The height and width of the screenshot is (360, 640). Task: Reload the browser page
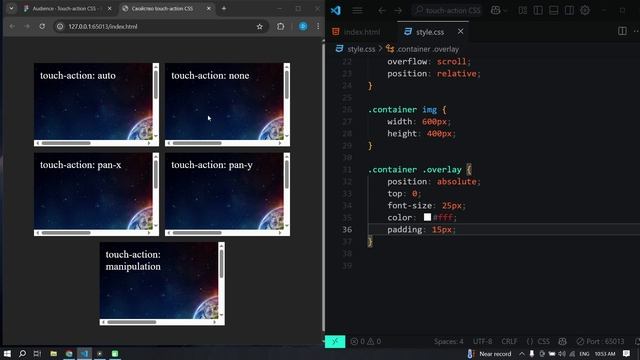(x=42, y=27)
